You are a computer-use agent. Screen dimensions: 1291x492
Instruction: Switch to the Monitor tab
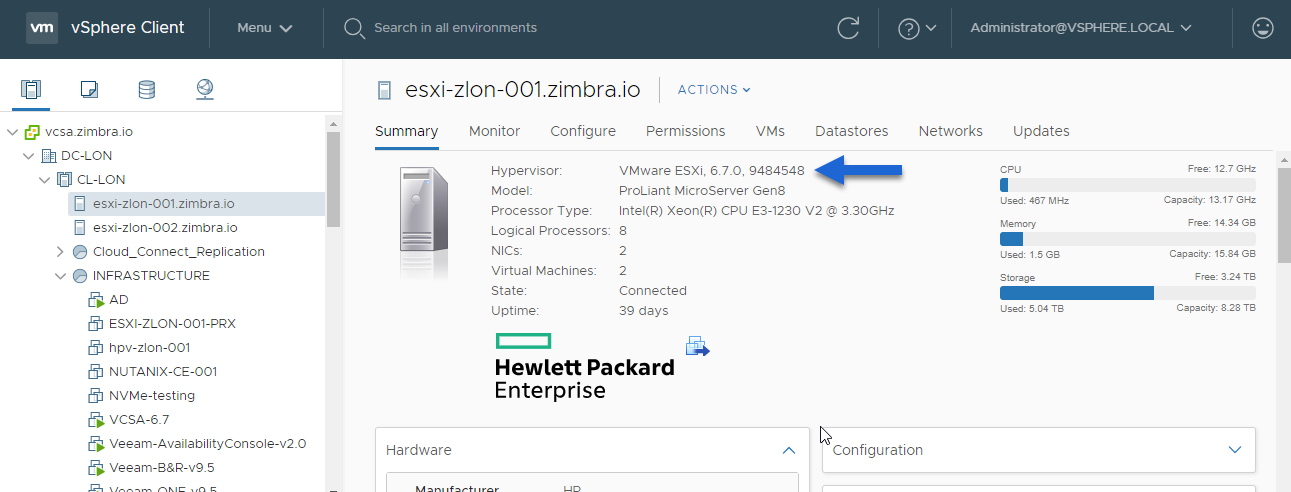(494, 131)
